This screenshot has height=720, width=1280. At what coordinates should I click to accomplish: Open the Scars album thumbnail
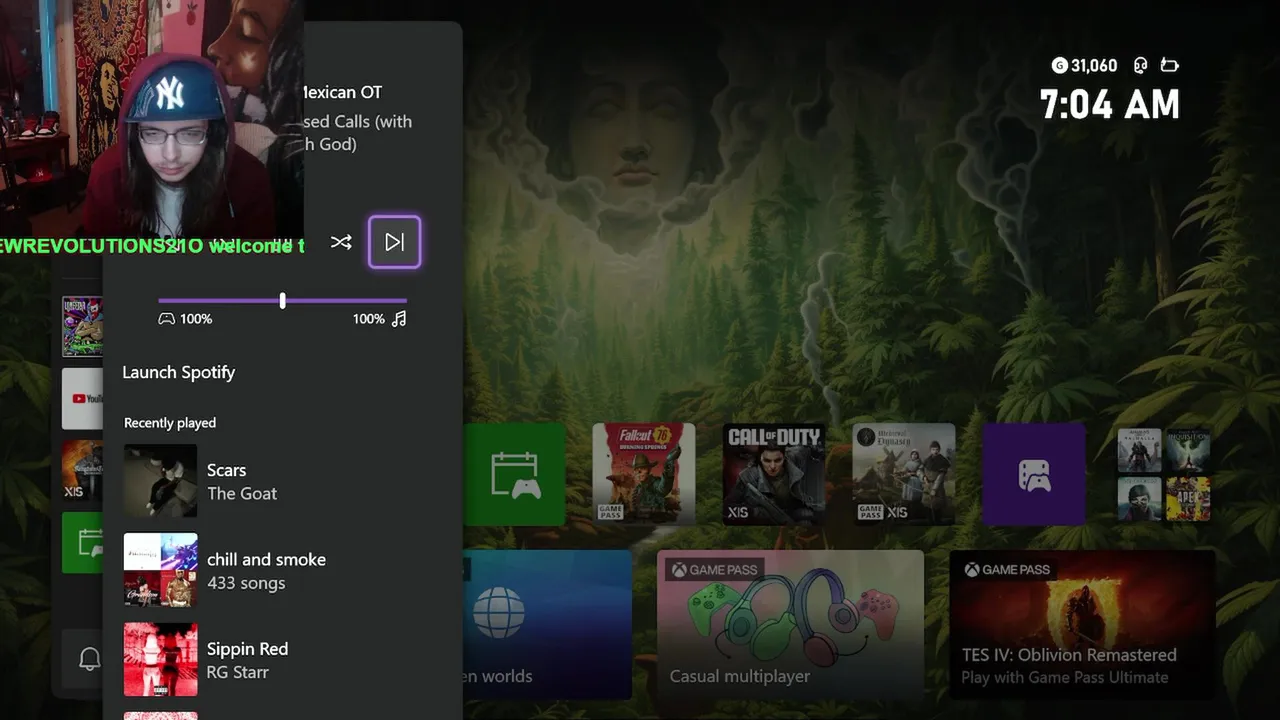point(160,481)
